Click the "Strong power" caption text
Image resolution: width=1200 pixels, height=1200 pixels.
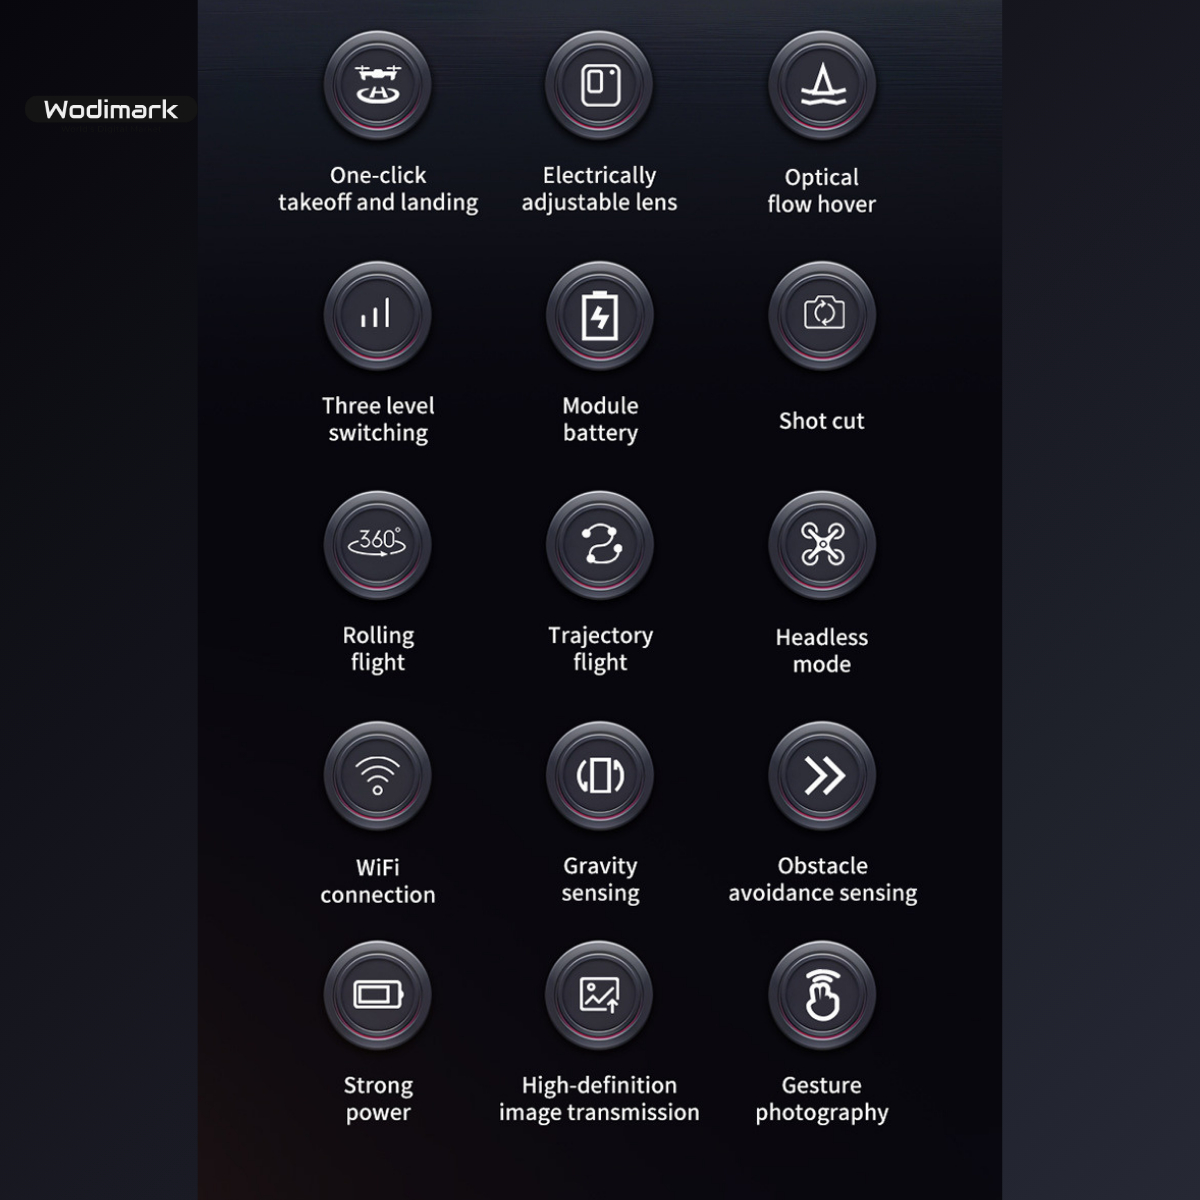click(378, 1099)
